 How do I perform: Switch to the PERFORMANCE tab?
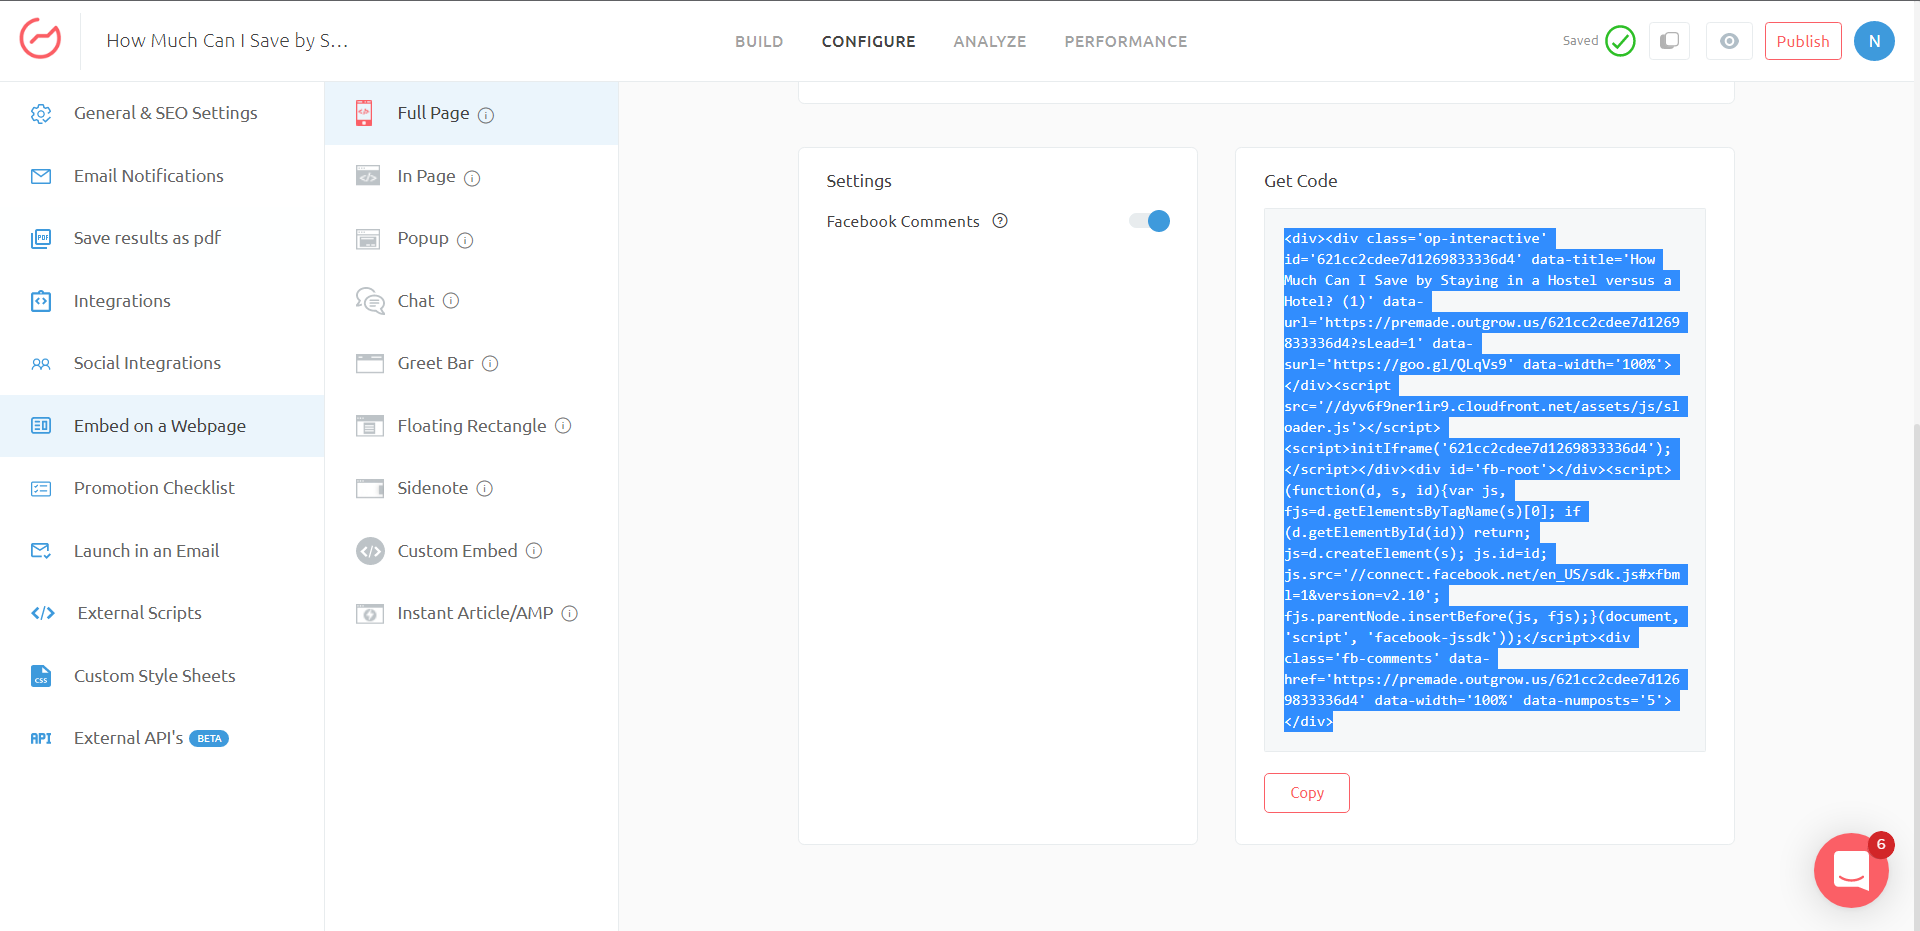[1126, 42]
